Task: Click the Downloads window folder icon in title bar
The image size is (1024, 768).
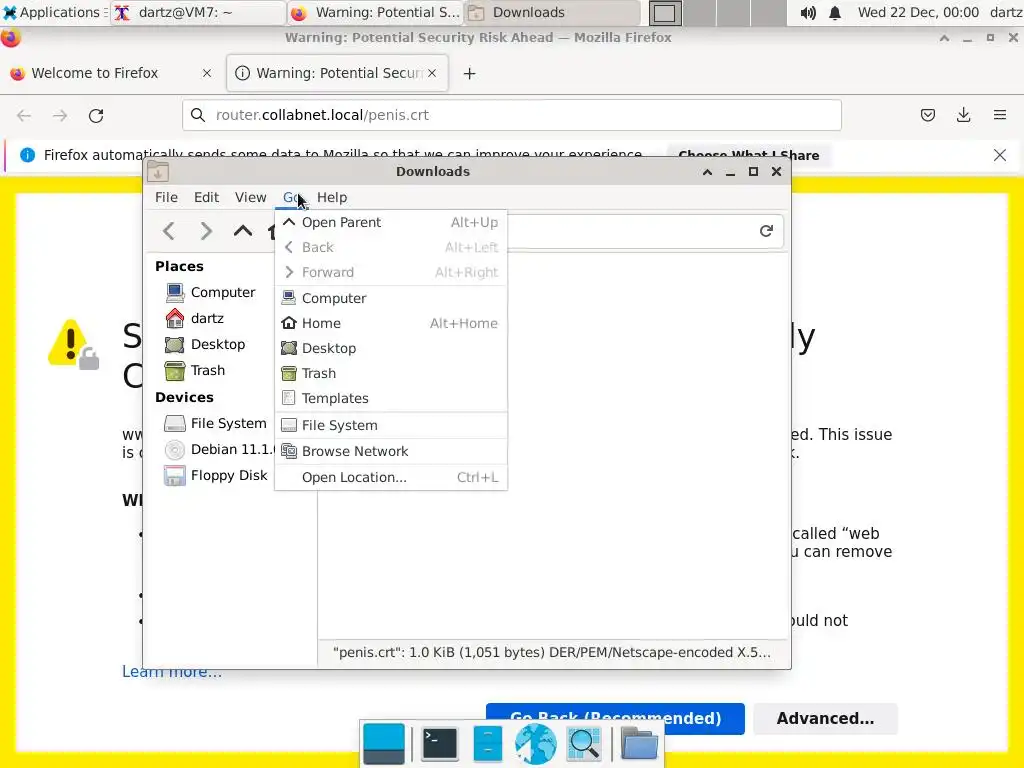Action: (x=158, y=171)
